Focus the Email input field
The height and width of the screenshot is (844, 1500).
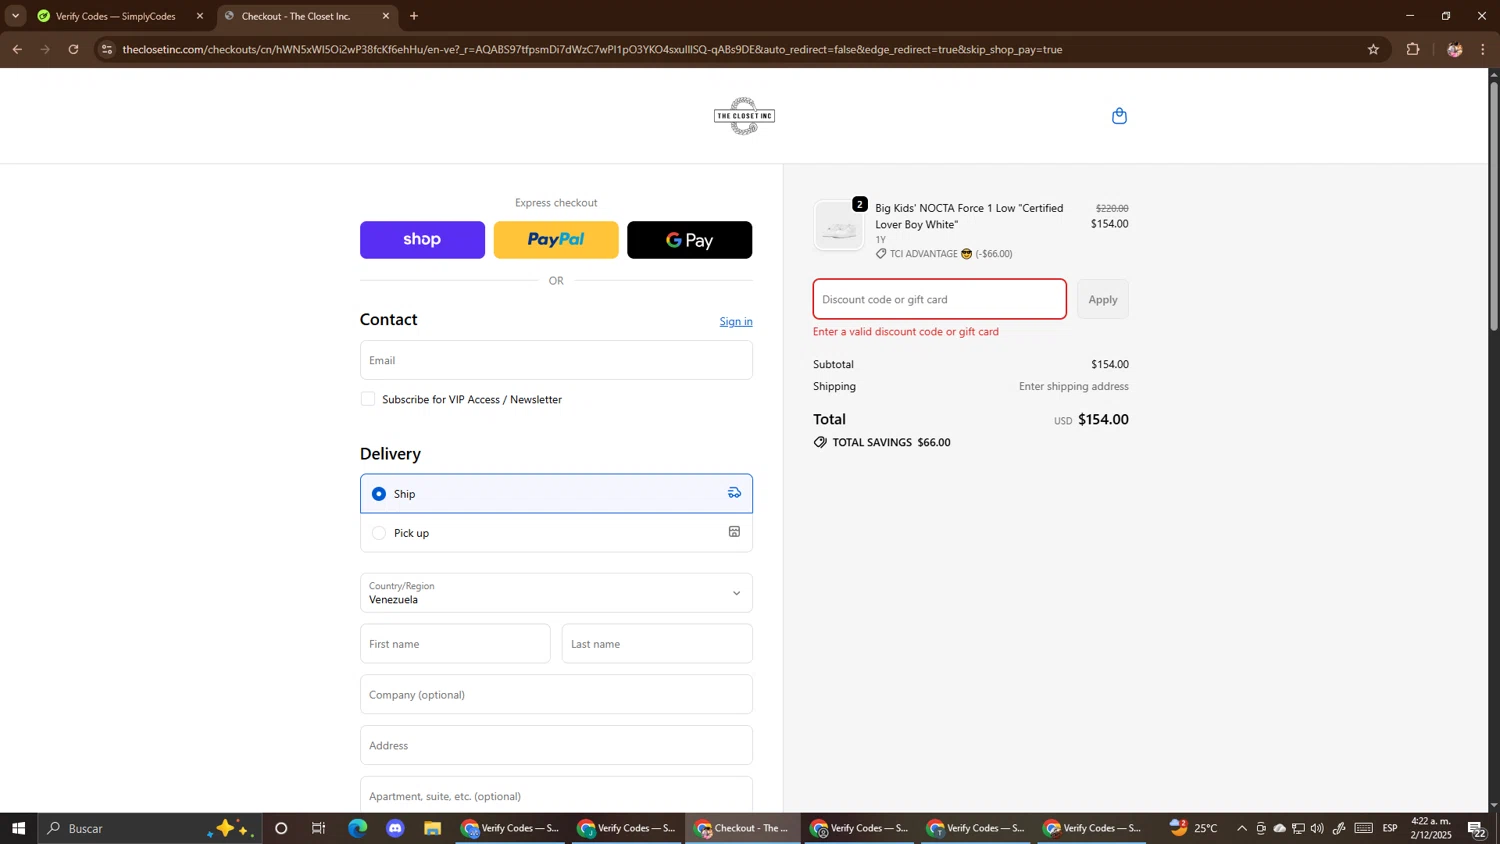point(556,360)
